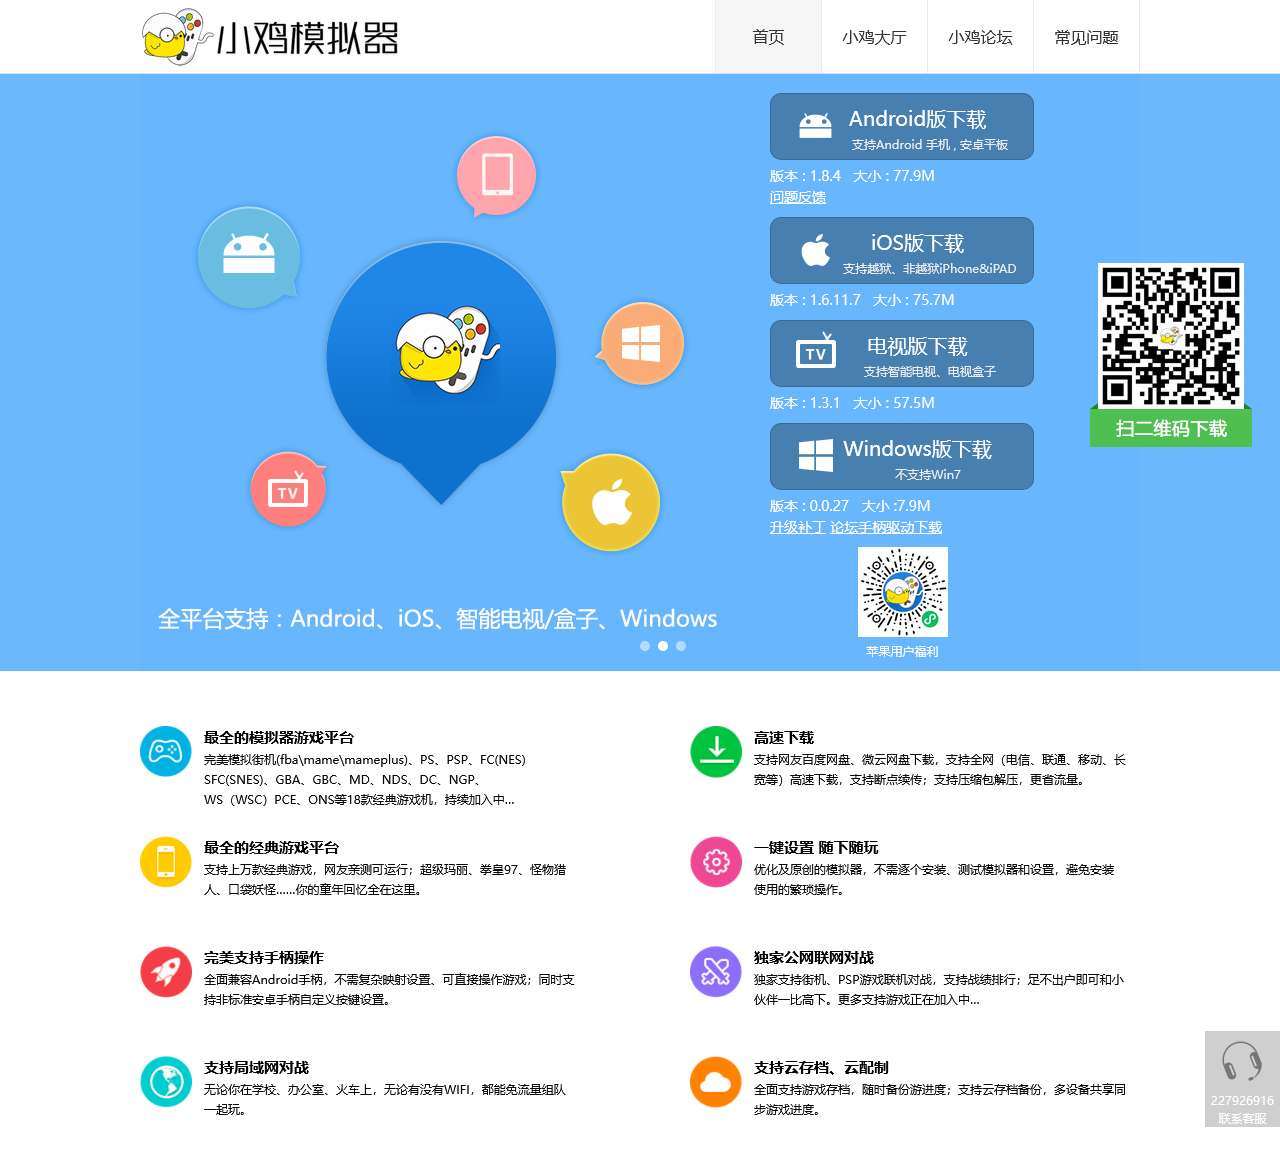This screenshot has height=1167, width=1280.
Task: Click the orange cloud icon for 支持云存档
Action: pyautogui.click(x=715, y=1081)
